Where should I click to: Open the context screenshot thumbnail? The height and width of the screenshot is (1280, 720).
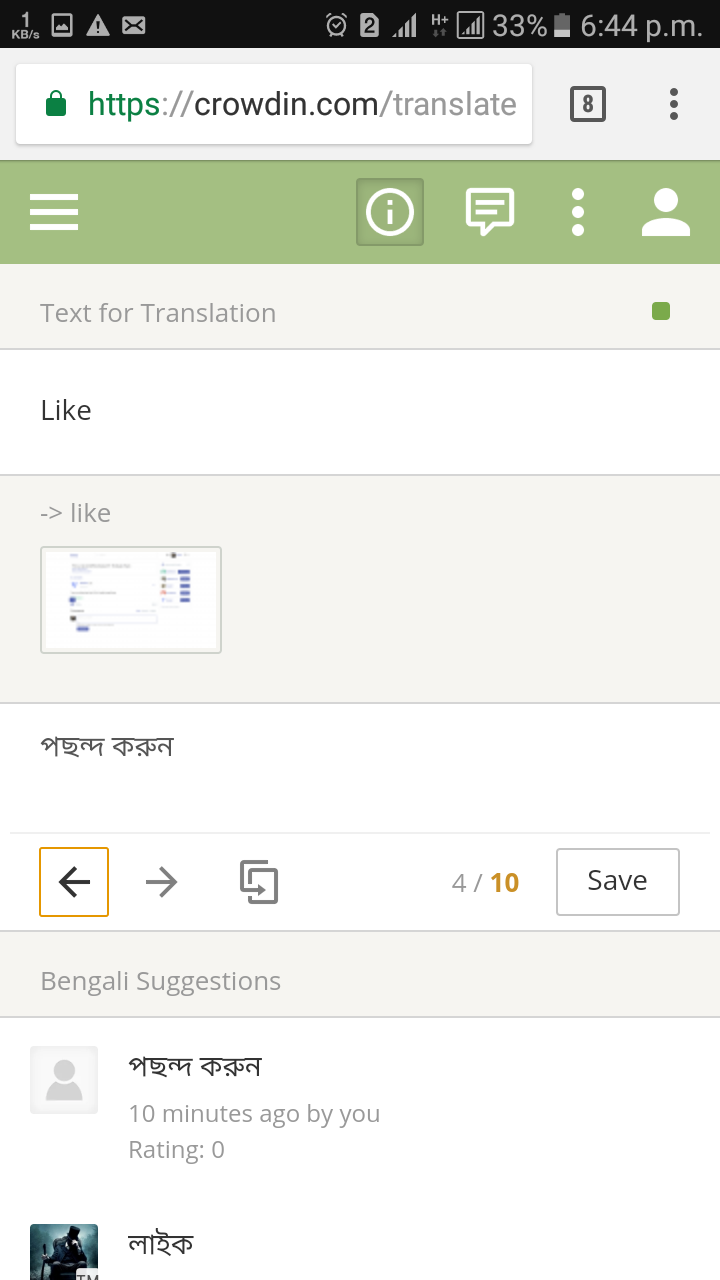tap(131, 600)
